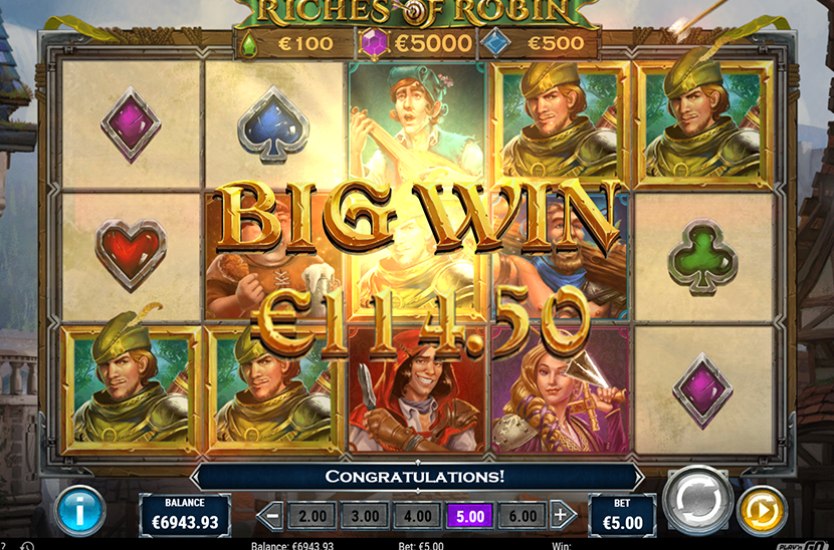Click the maid Marian symbol with axe
The width and height of the screenshot is (834, 550).
coord(560,391)
